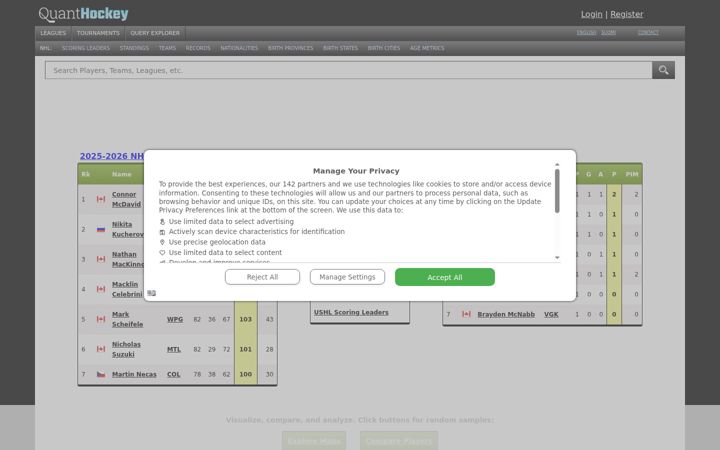The image size is (720, 450).
Task: Open Mark Scheifele's player page
Action: [x=127, y=319]
